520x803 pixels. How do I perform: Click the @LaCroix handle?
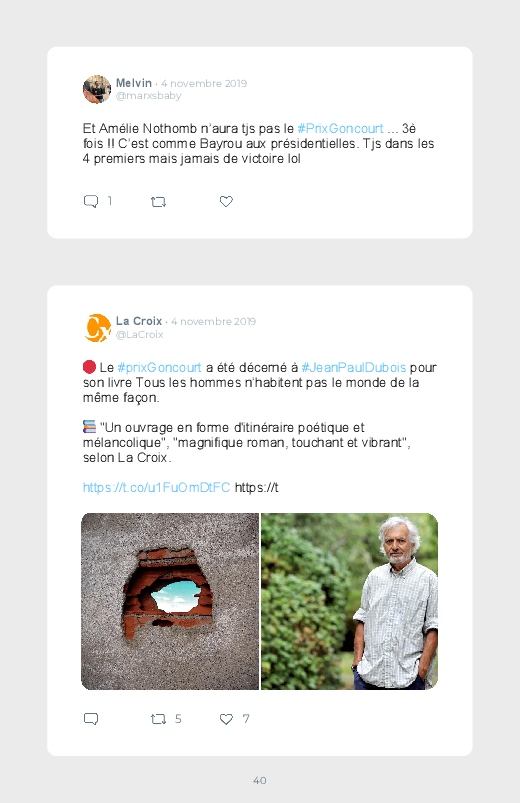[x=139, y=334]
